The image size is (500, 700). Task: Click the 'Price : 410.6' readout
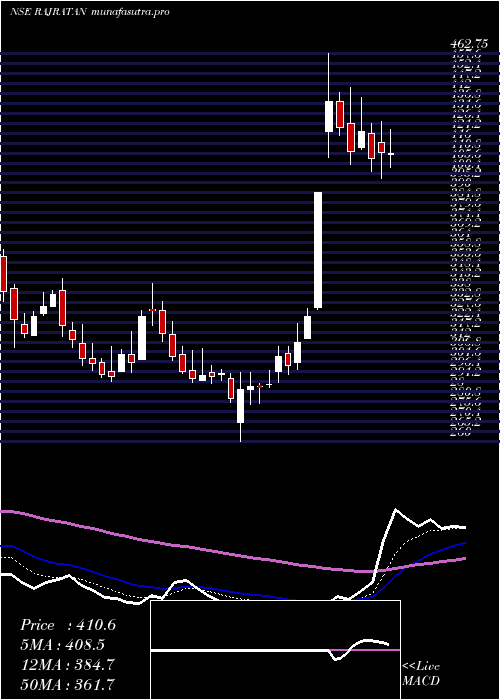click(x=68, y=625)
